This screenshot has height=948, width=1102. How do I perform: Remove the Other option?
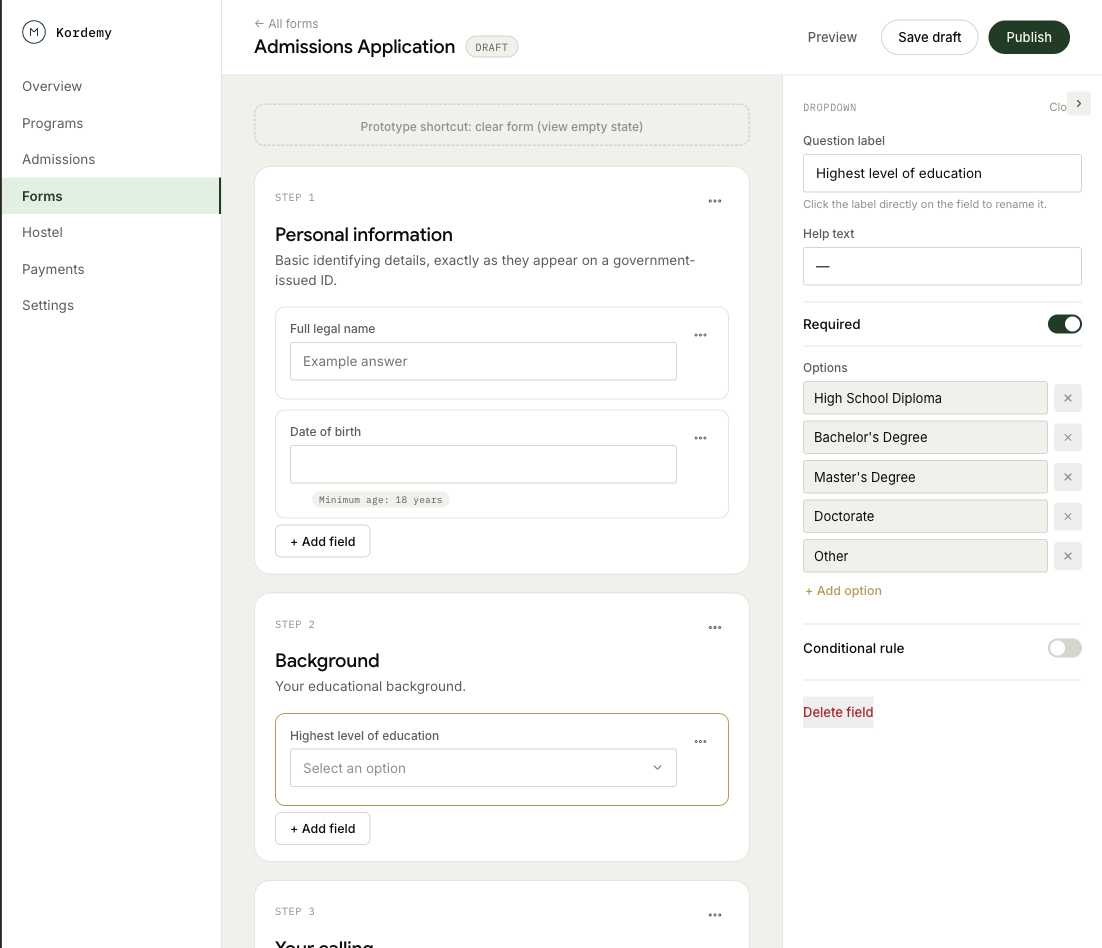[x=1068, y=556]
